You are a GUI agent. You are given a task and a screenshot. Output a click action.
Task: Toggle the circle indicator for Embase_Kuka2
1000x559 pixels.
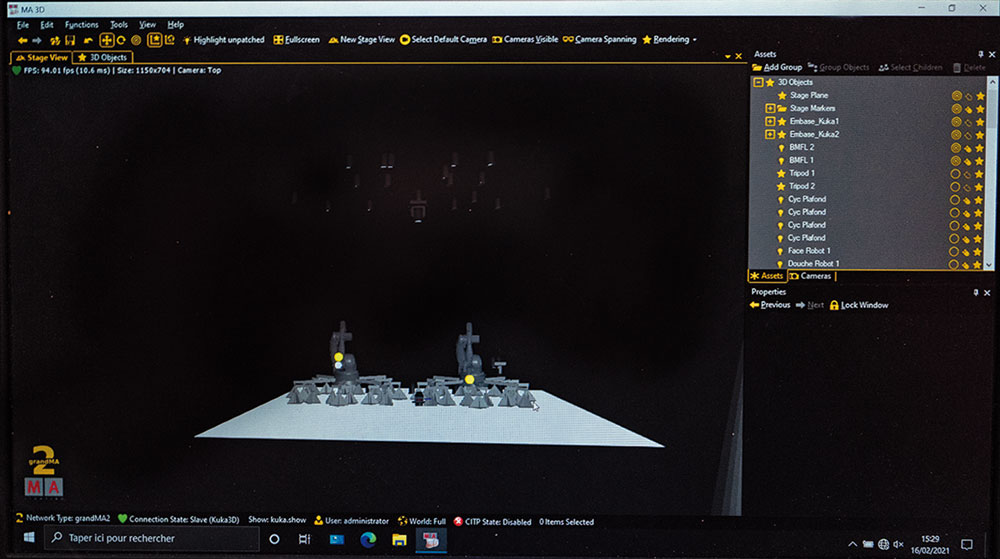(x=957, y=134)
